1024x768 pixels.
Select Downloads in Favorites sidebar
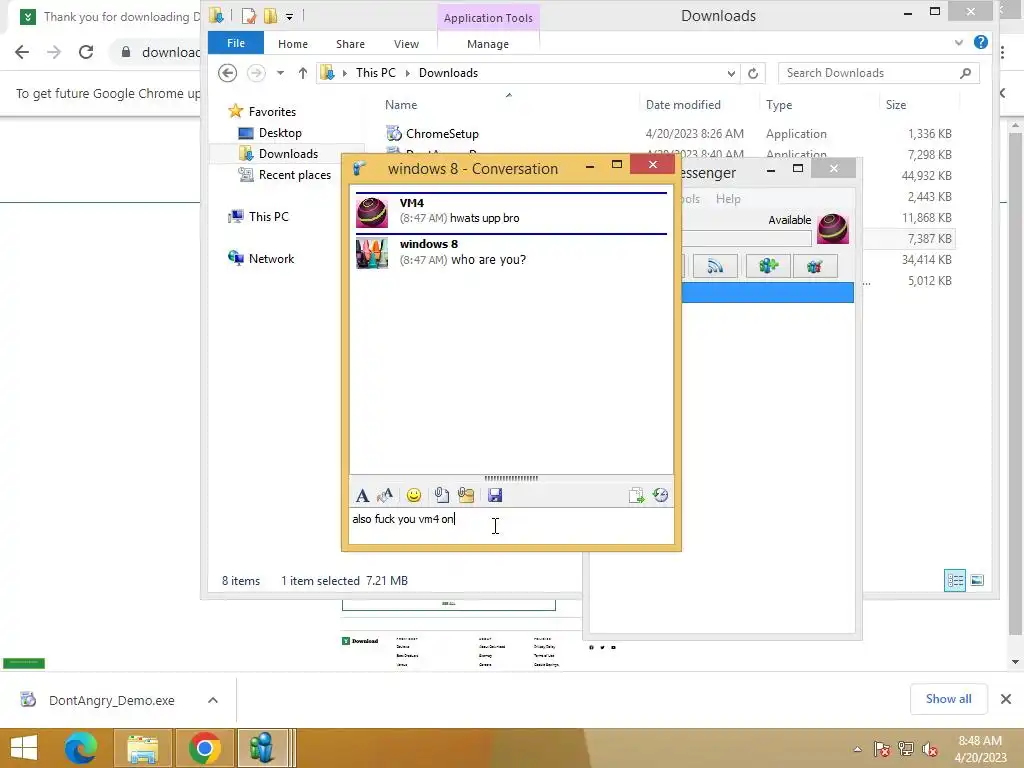(288, 153)
